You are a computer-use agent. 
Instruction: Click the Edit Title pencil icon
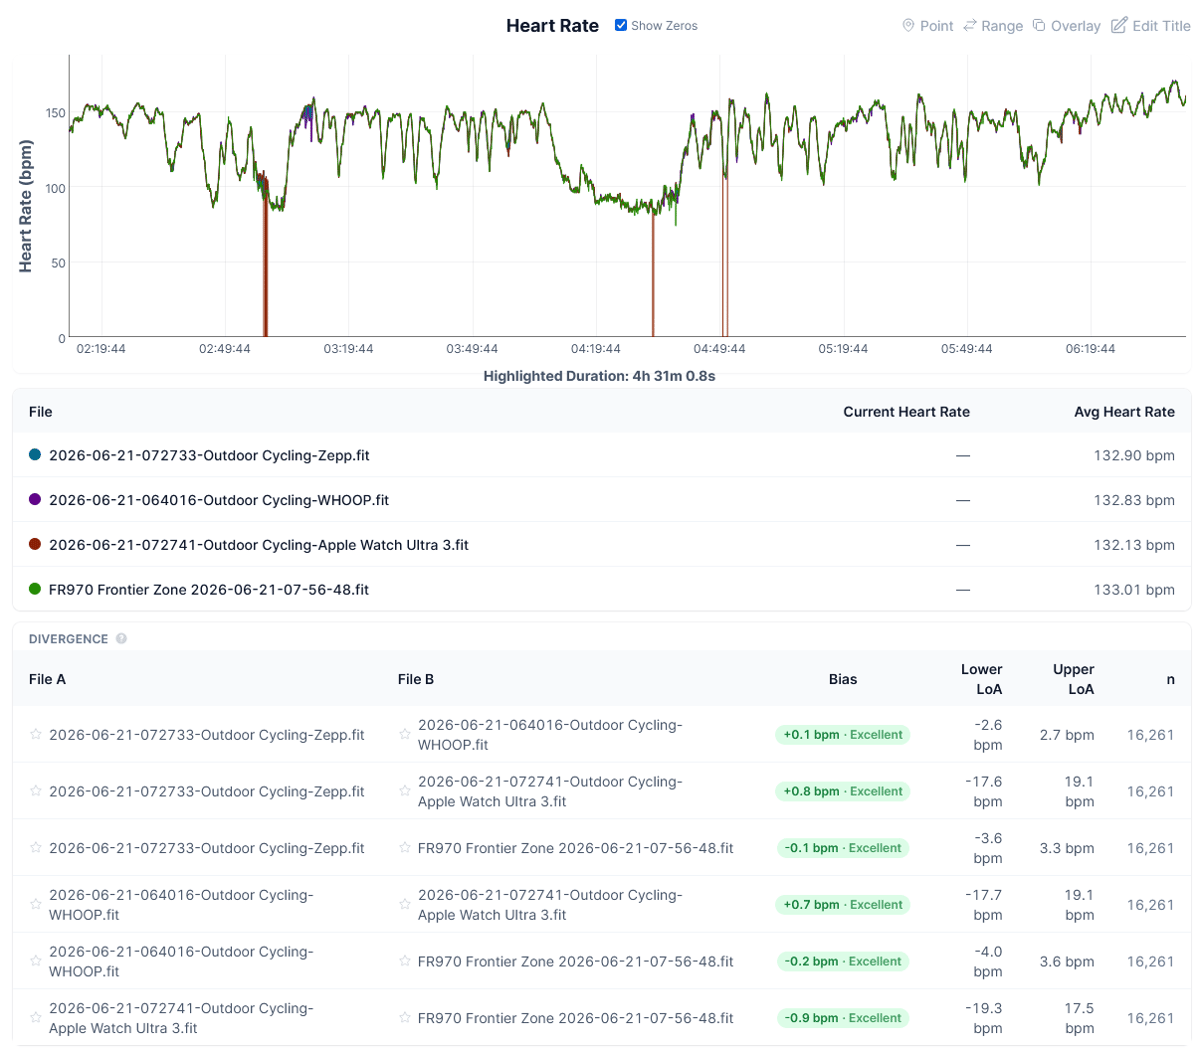click(1119, 25)
